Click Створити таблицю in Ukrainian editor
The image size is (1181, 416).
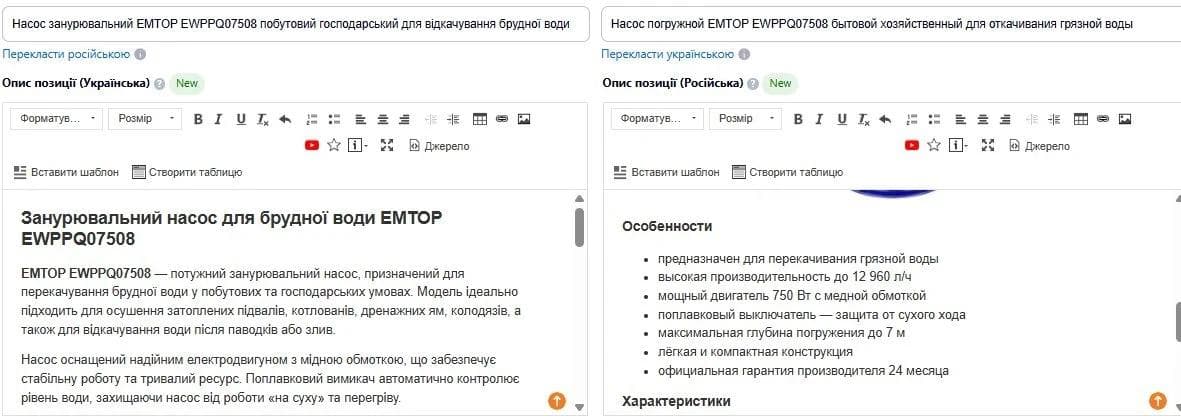(x=187, y=172)
